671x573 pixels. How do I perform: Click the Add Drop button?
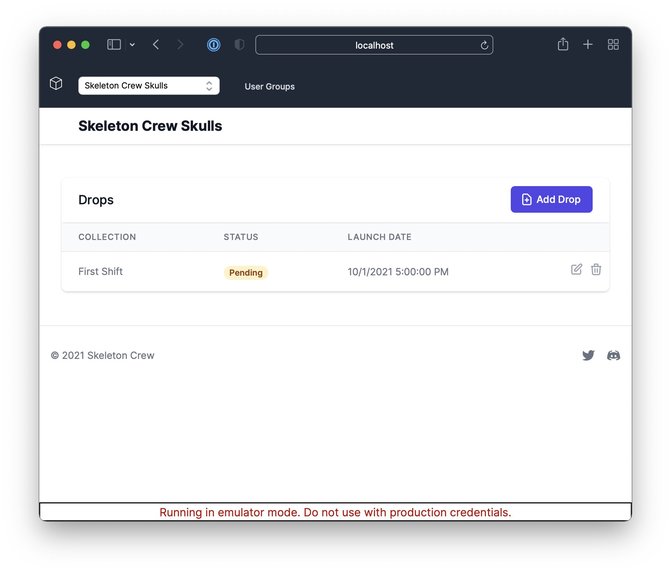coord(551,199)
